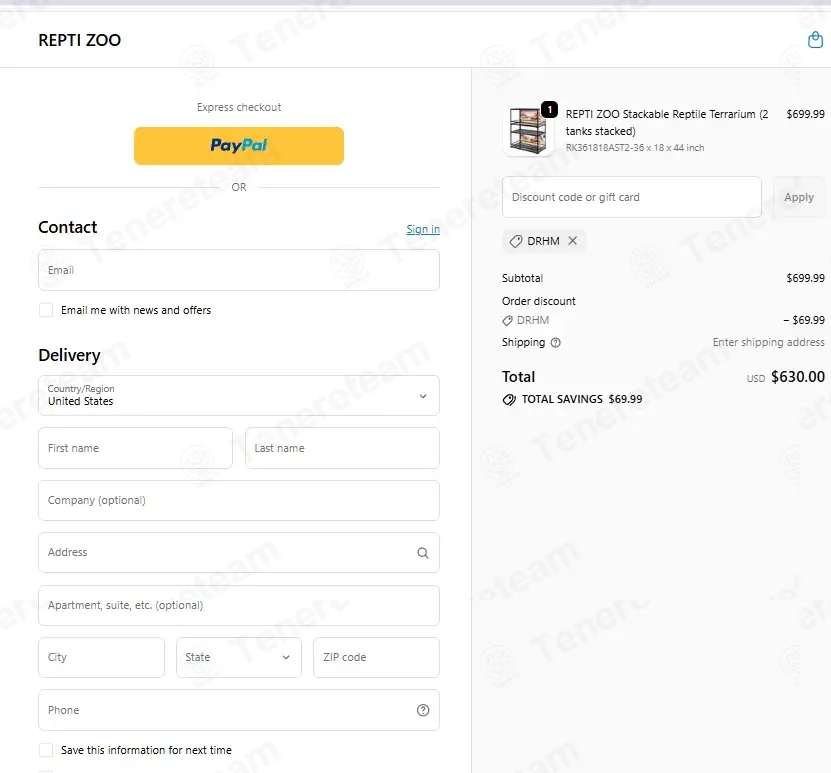The image size is (831, 773).
Task: Focus the Last name field
Action: (x=342, y=448)
